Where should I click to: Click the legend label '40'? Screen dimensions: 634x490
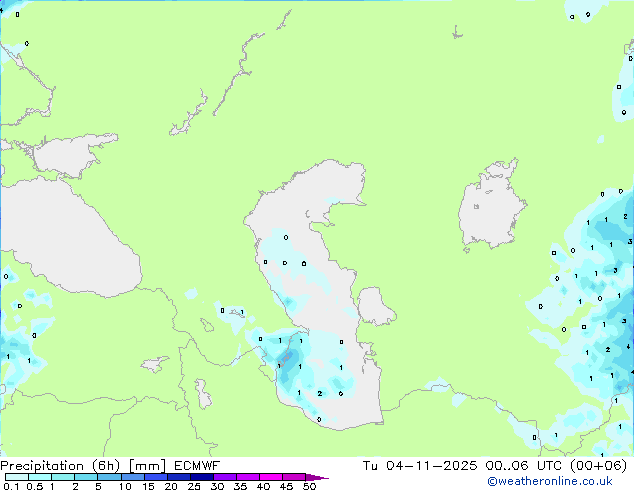(263, 486)
